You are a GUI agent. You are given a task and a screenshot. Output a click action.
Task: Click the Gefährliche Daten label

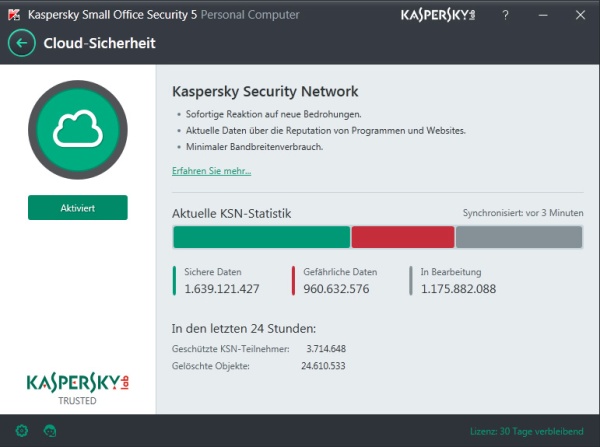[340, 272]
